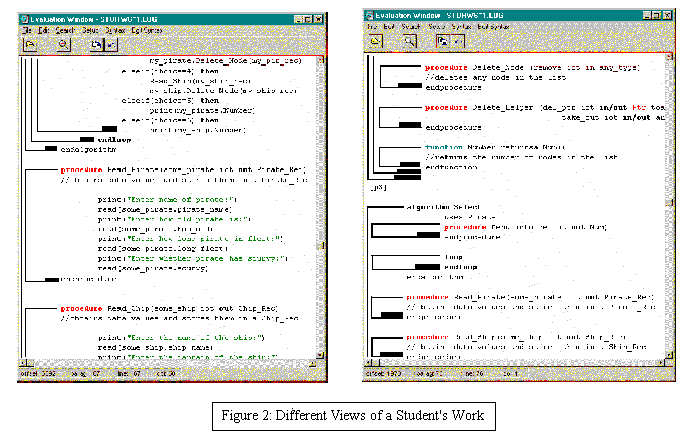Click scroll up arrow in left window
The height and width of the screenshot is (443, 693).
point(318,60)
